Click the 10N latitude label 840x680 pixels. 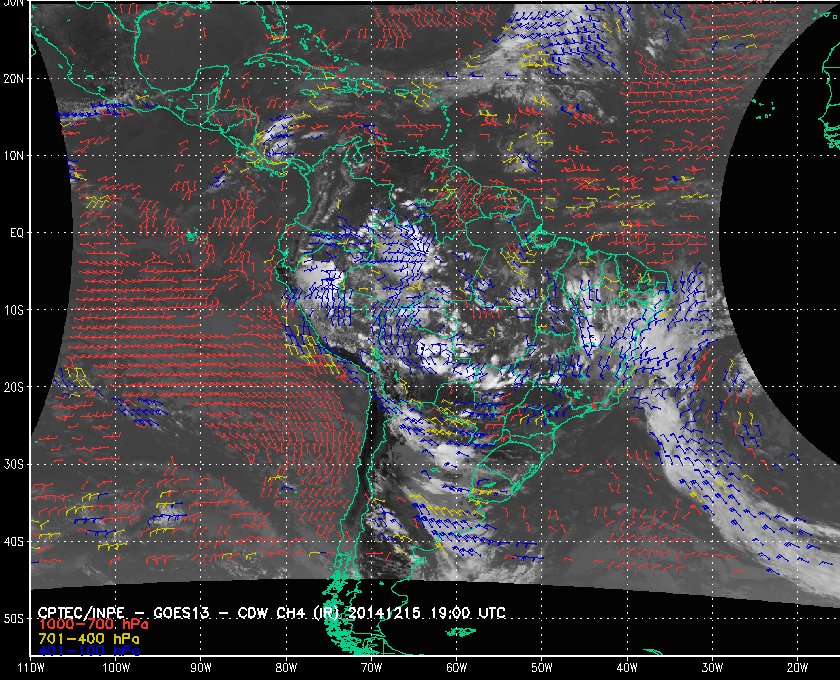click(x=13, y=155)
